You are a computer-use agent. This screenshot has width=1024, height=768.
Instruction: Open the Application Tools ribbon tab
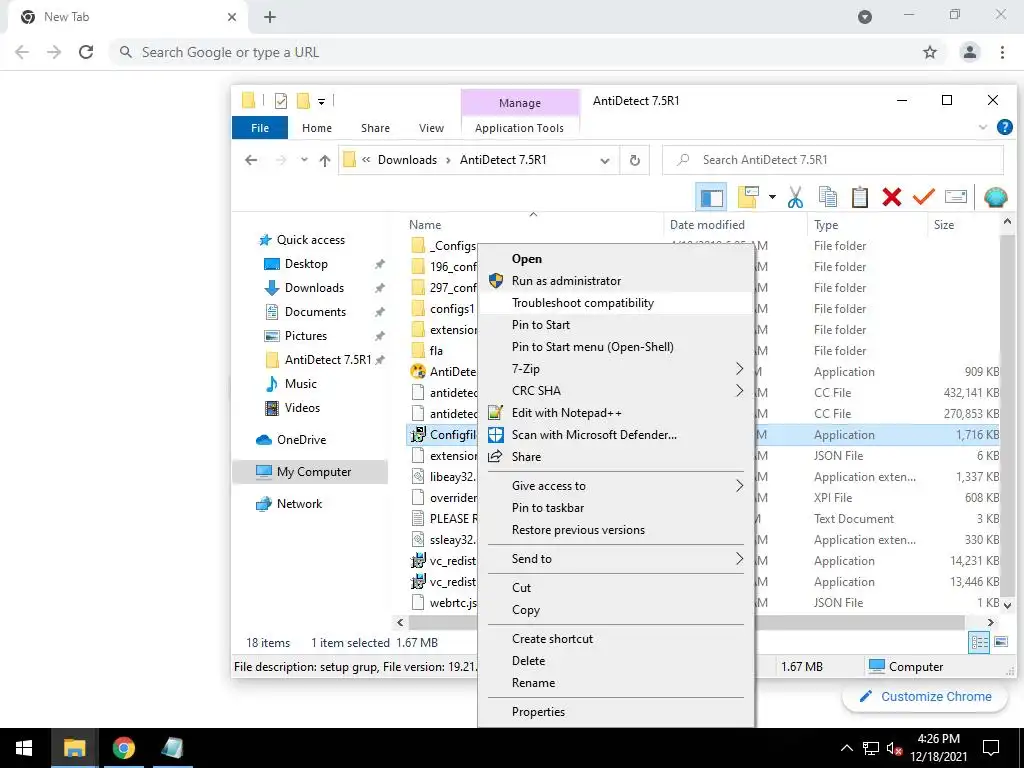click(519, 128)
